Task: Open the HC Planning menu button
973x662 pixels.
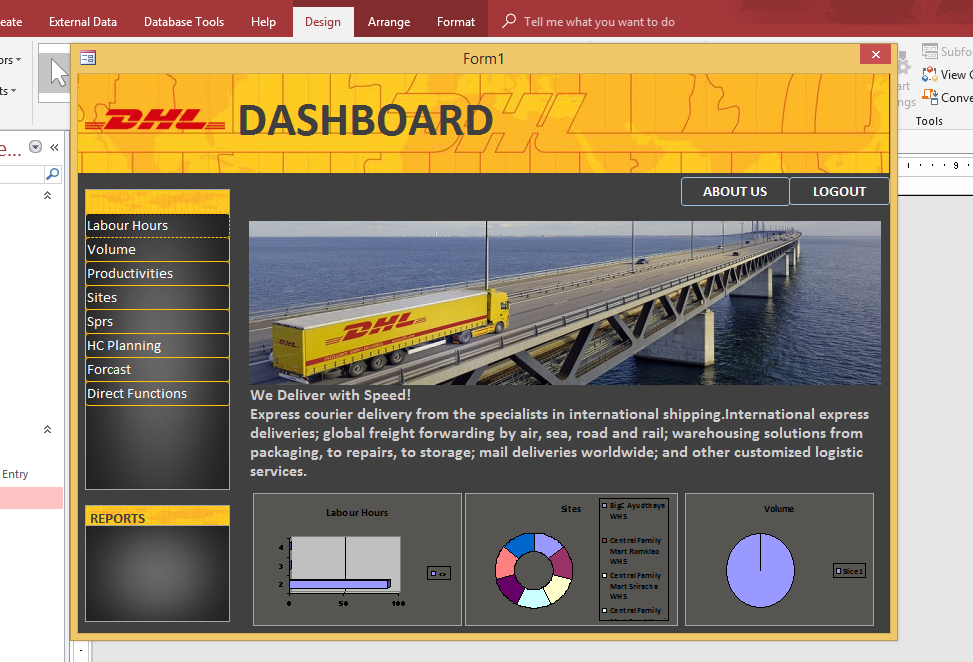Action: (158, 346)
